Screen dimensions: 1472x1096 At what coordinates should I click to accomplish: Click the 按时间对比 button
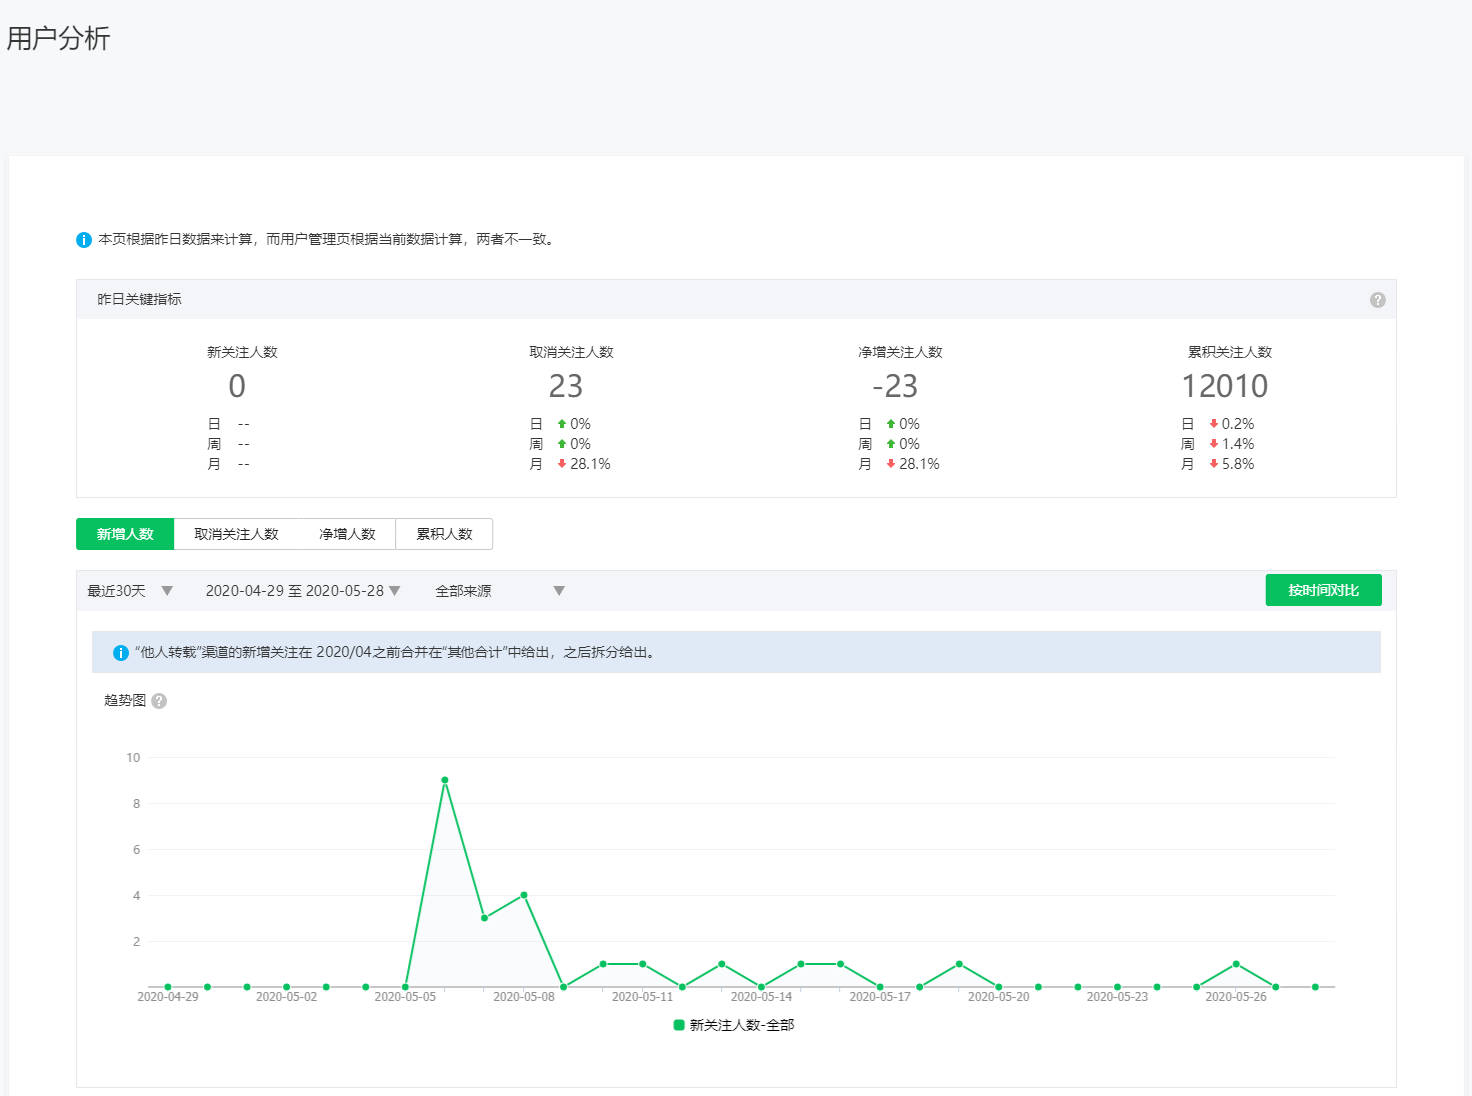pyautogui.click(x=1323, y=590)
